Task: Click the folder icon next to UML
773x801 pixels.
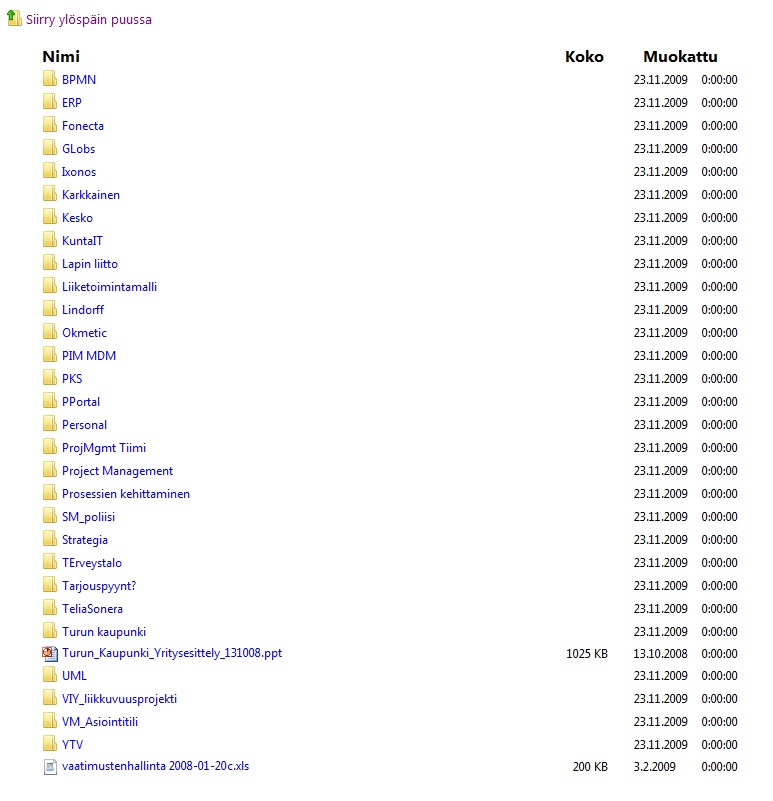Action: [50, 675]
